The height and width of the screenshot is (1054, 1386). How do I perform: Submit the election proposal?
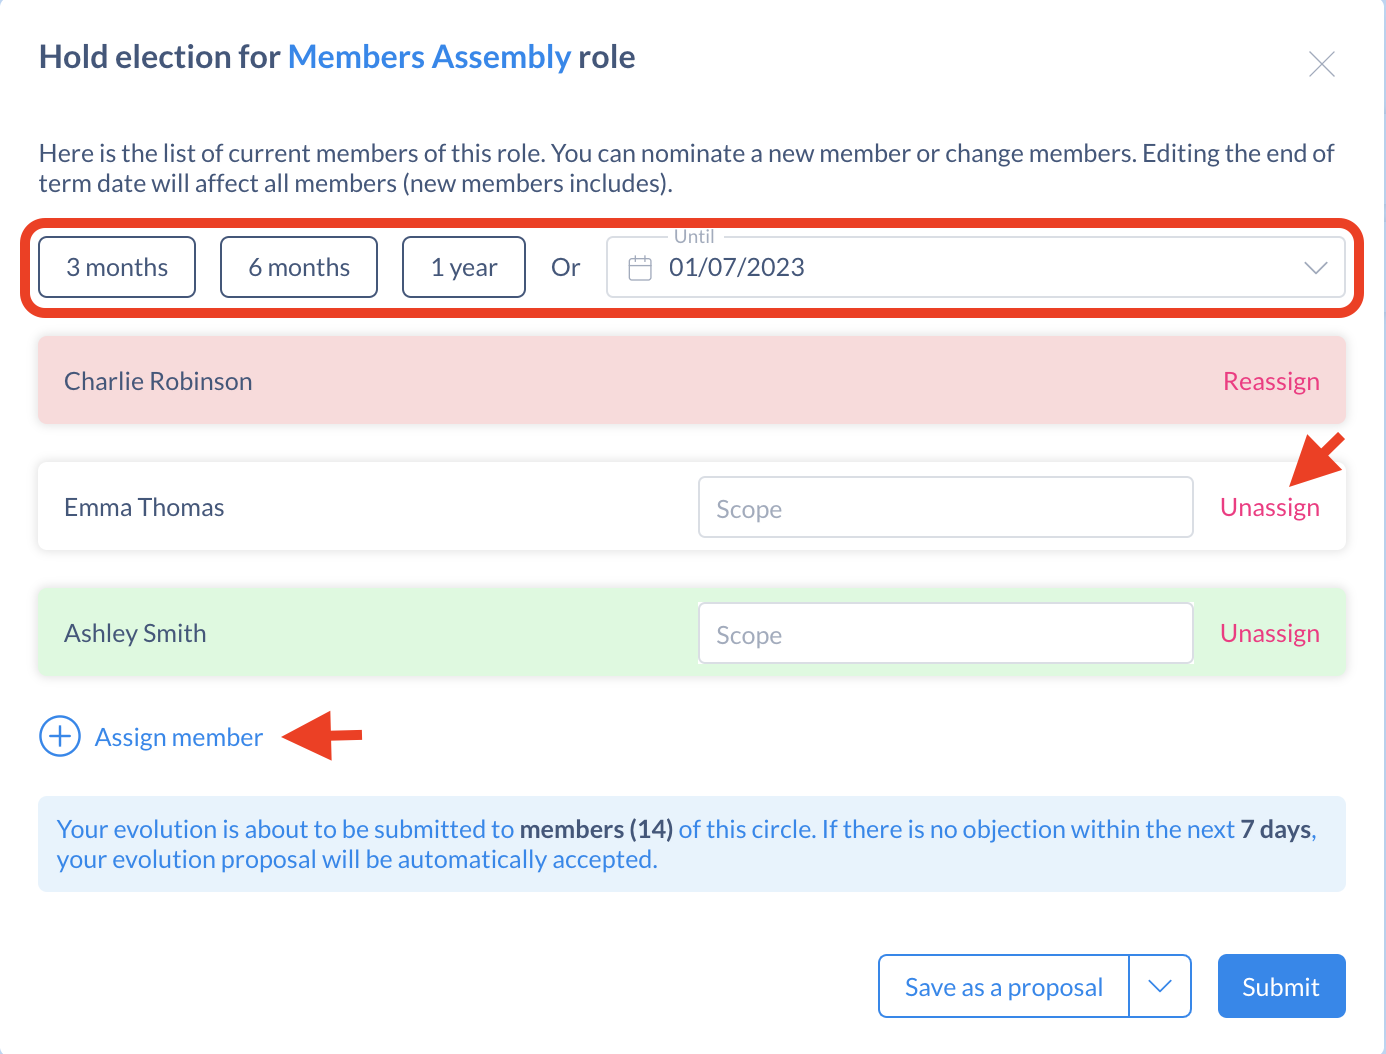click(x=1281, y=986)
